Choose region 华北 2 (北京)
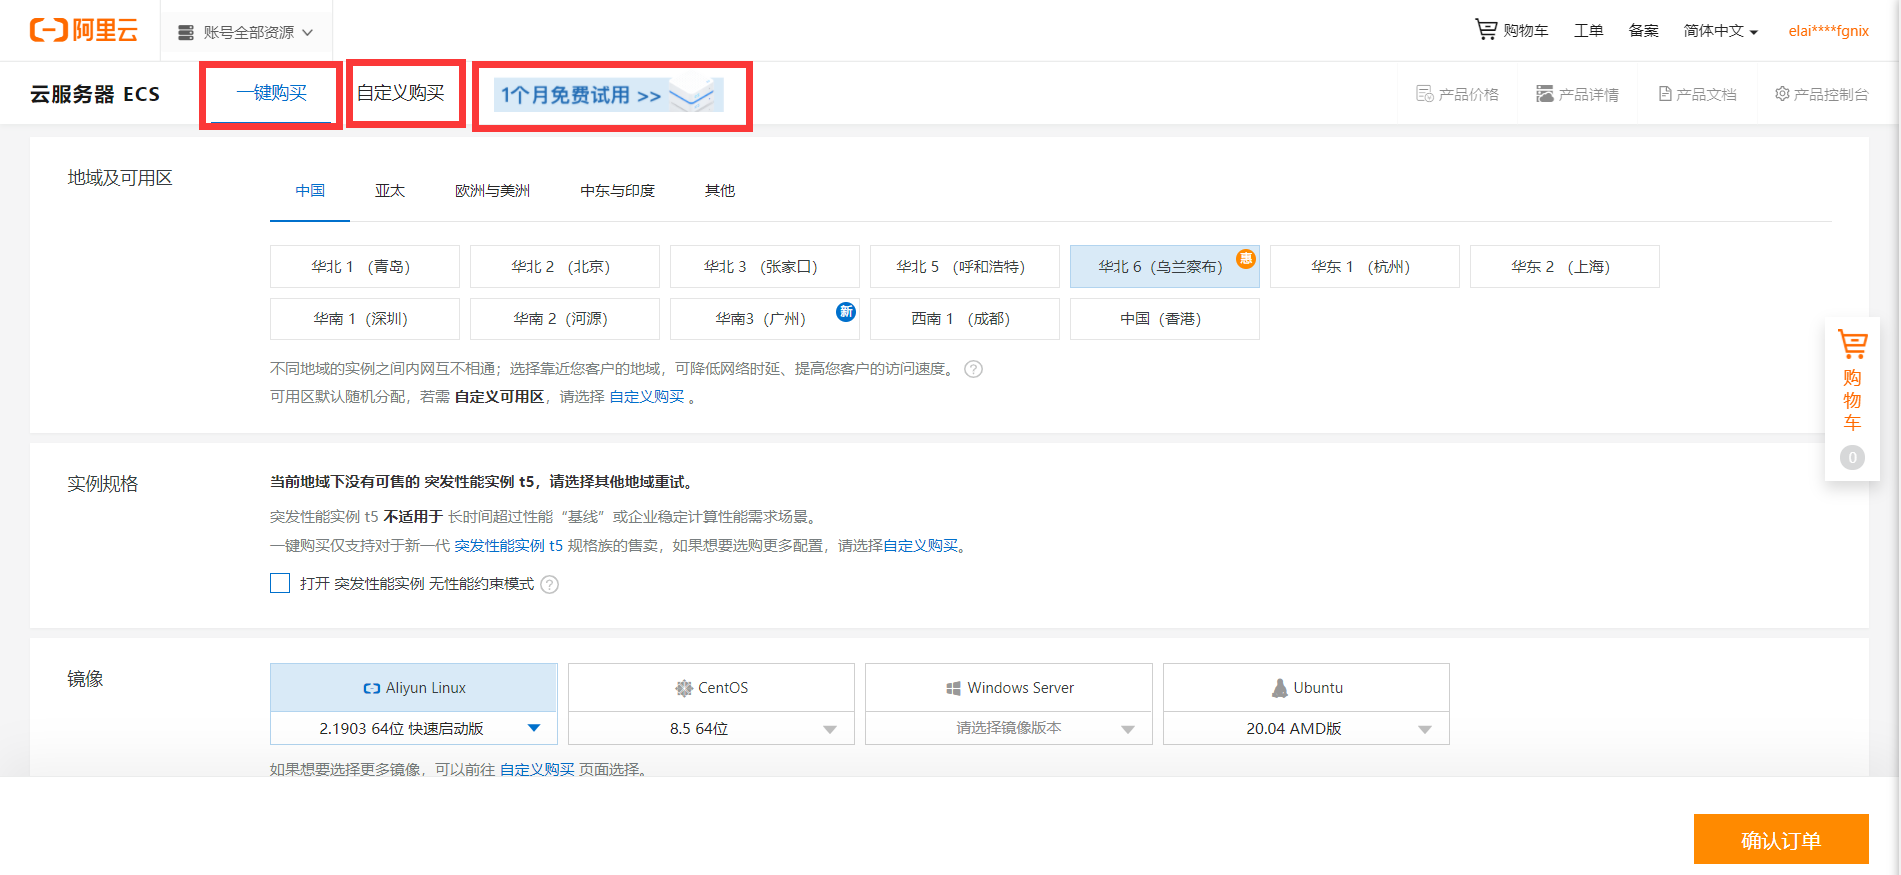Viewport: 1901px width, 875px height. [x=565, y=266]
